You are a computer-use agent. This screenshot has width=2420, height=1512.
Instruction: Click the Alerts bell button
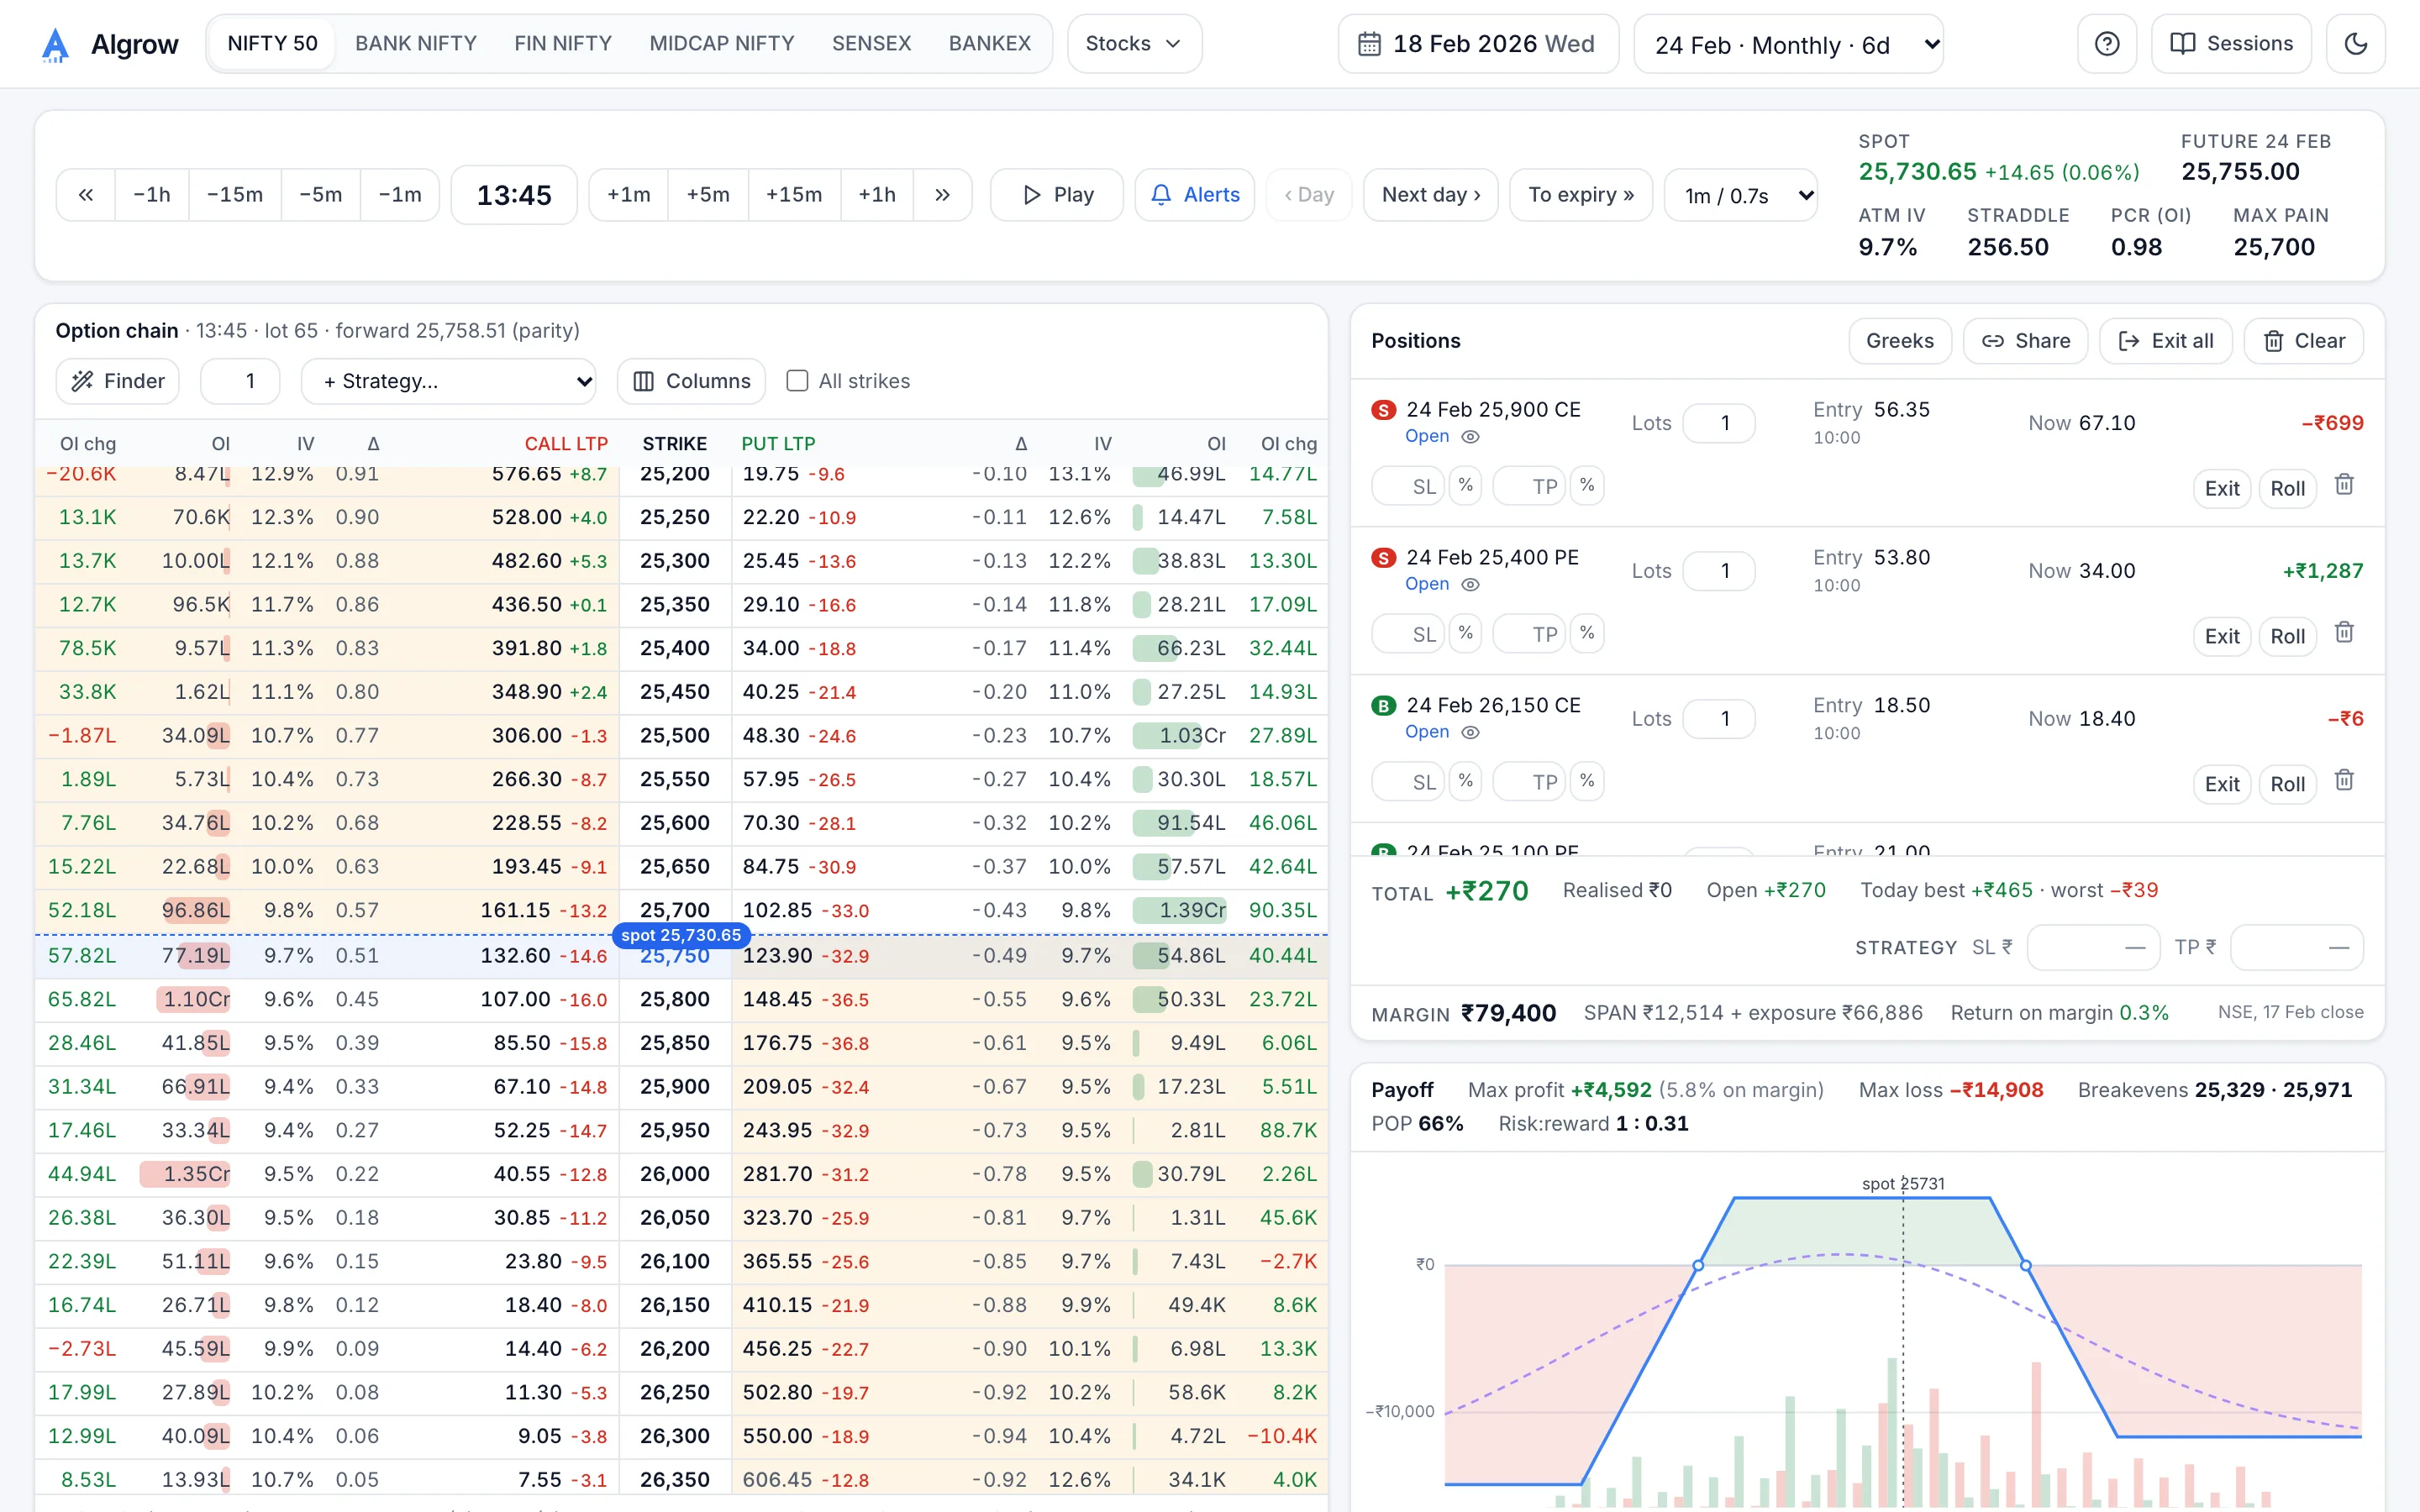(x=1195, y=195)
